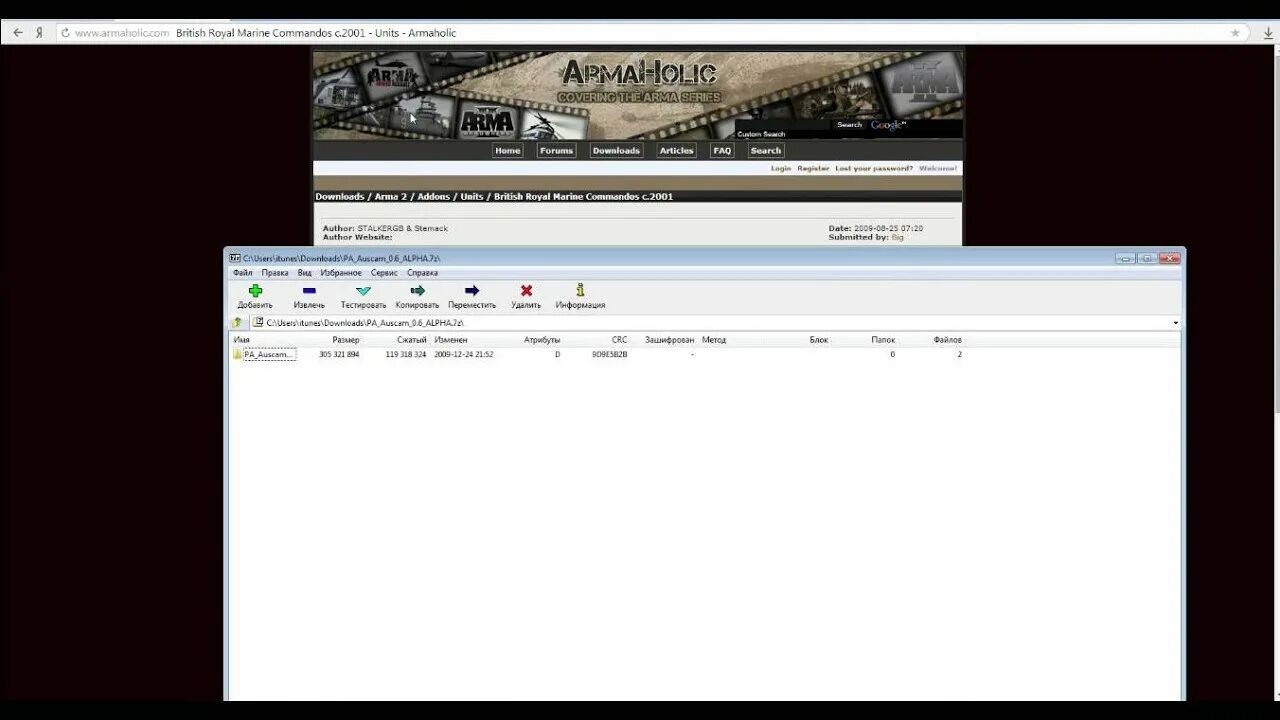Open Search on Armaholic navigation
The height and width of the screenshot is (720, 1280).
pyautogui.click(x=766, y=151)
